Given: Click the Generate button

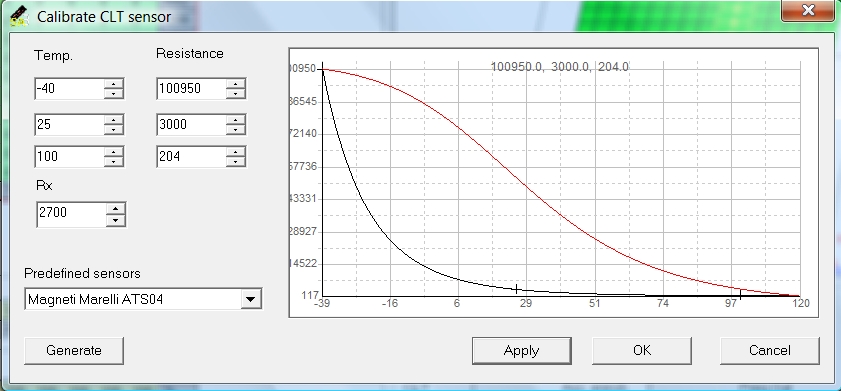Looking at the screenshot, I should point(74,351).
